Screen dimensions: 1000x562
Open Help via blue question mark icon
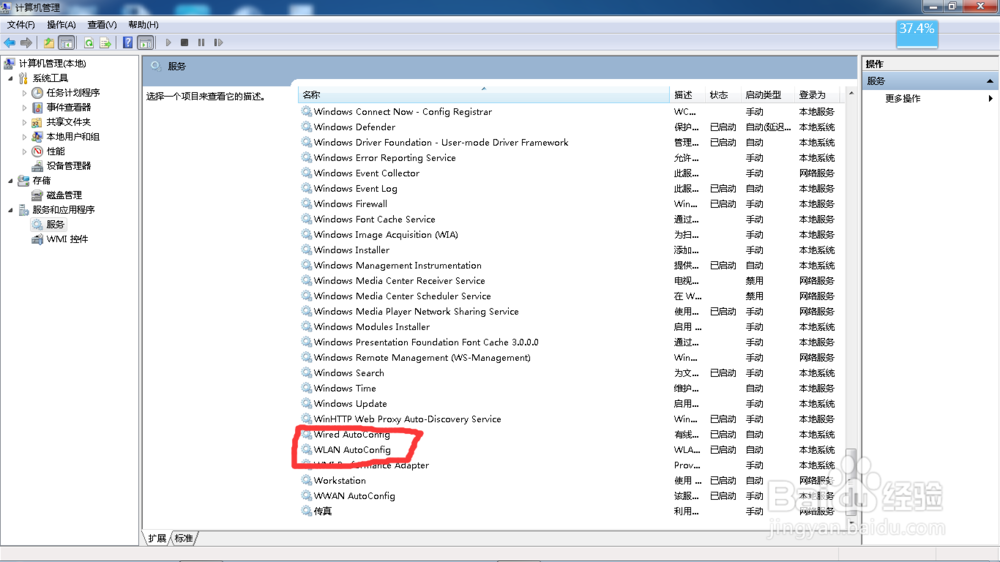click(128, 43)
